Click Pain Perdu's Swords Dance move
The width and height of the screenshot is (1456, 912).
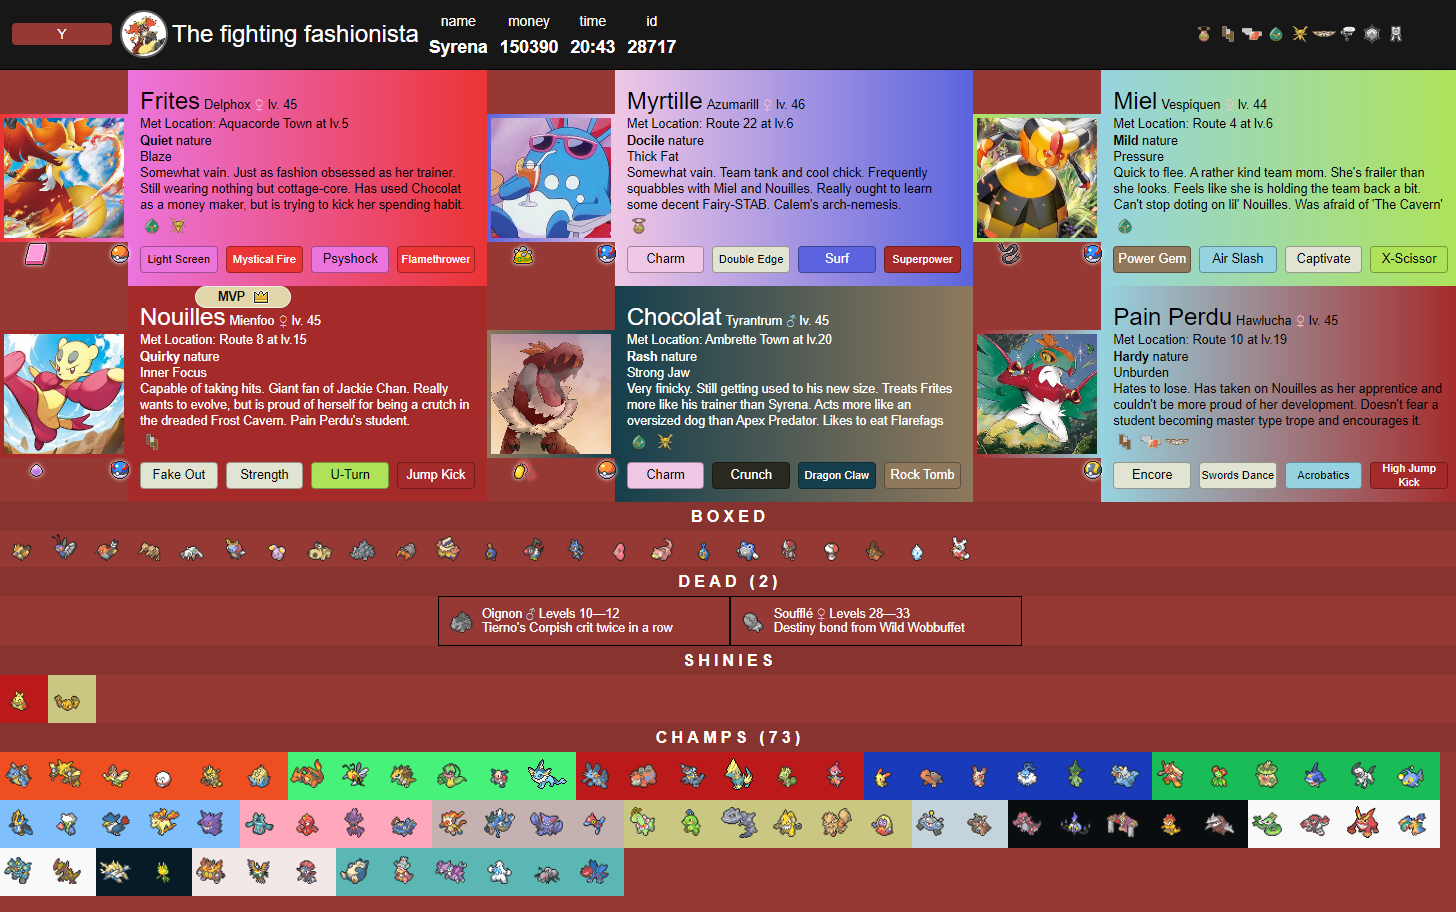[1238, 475]
